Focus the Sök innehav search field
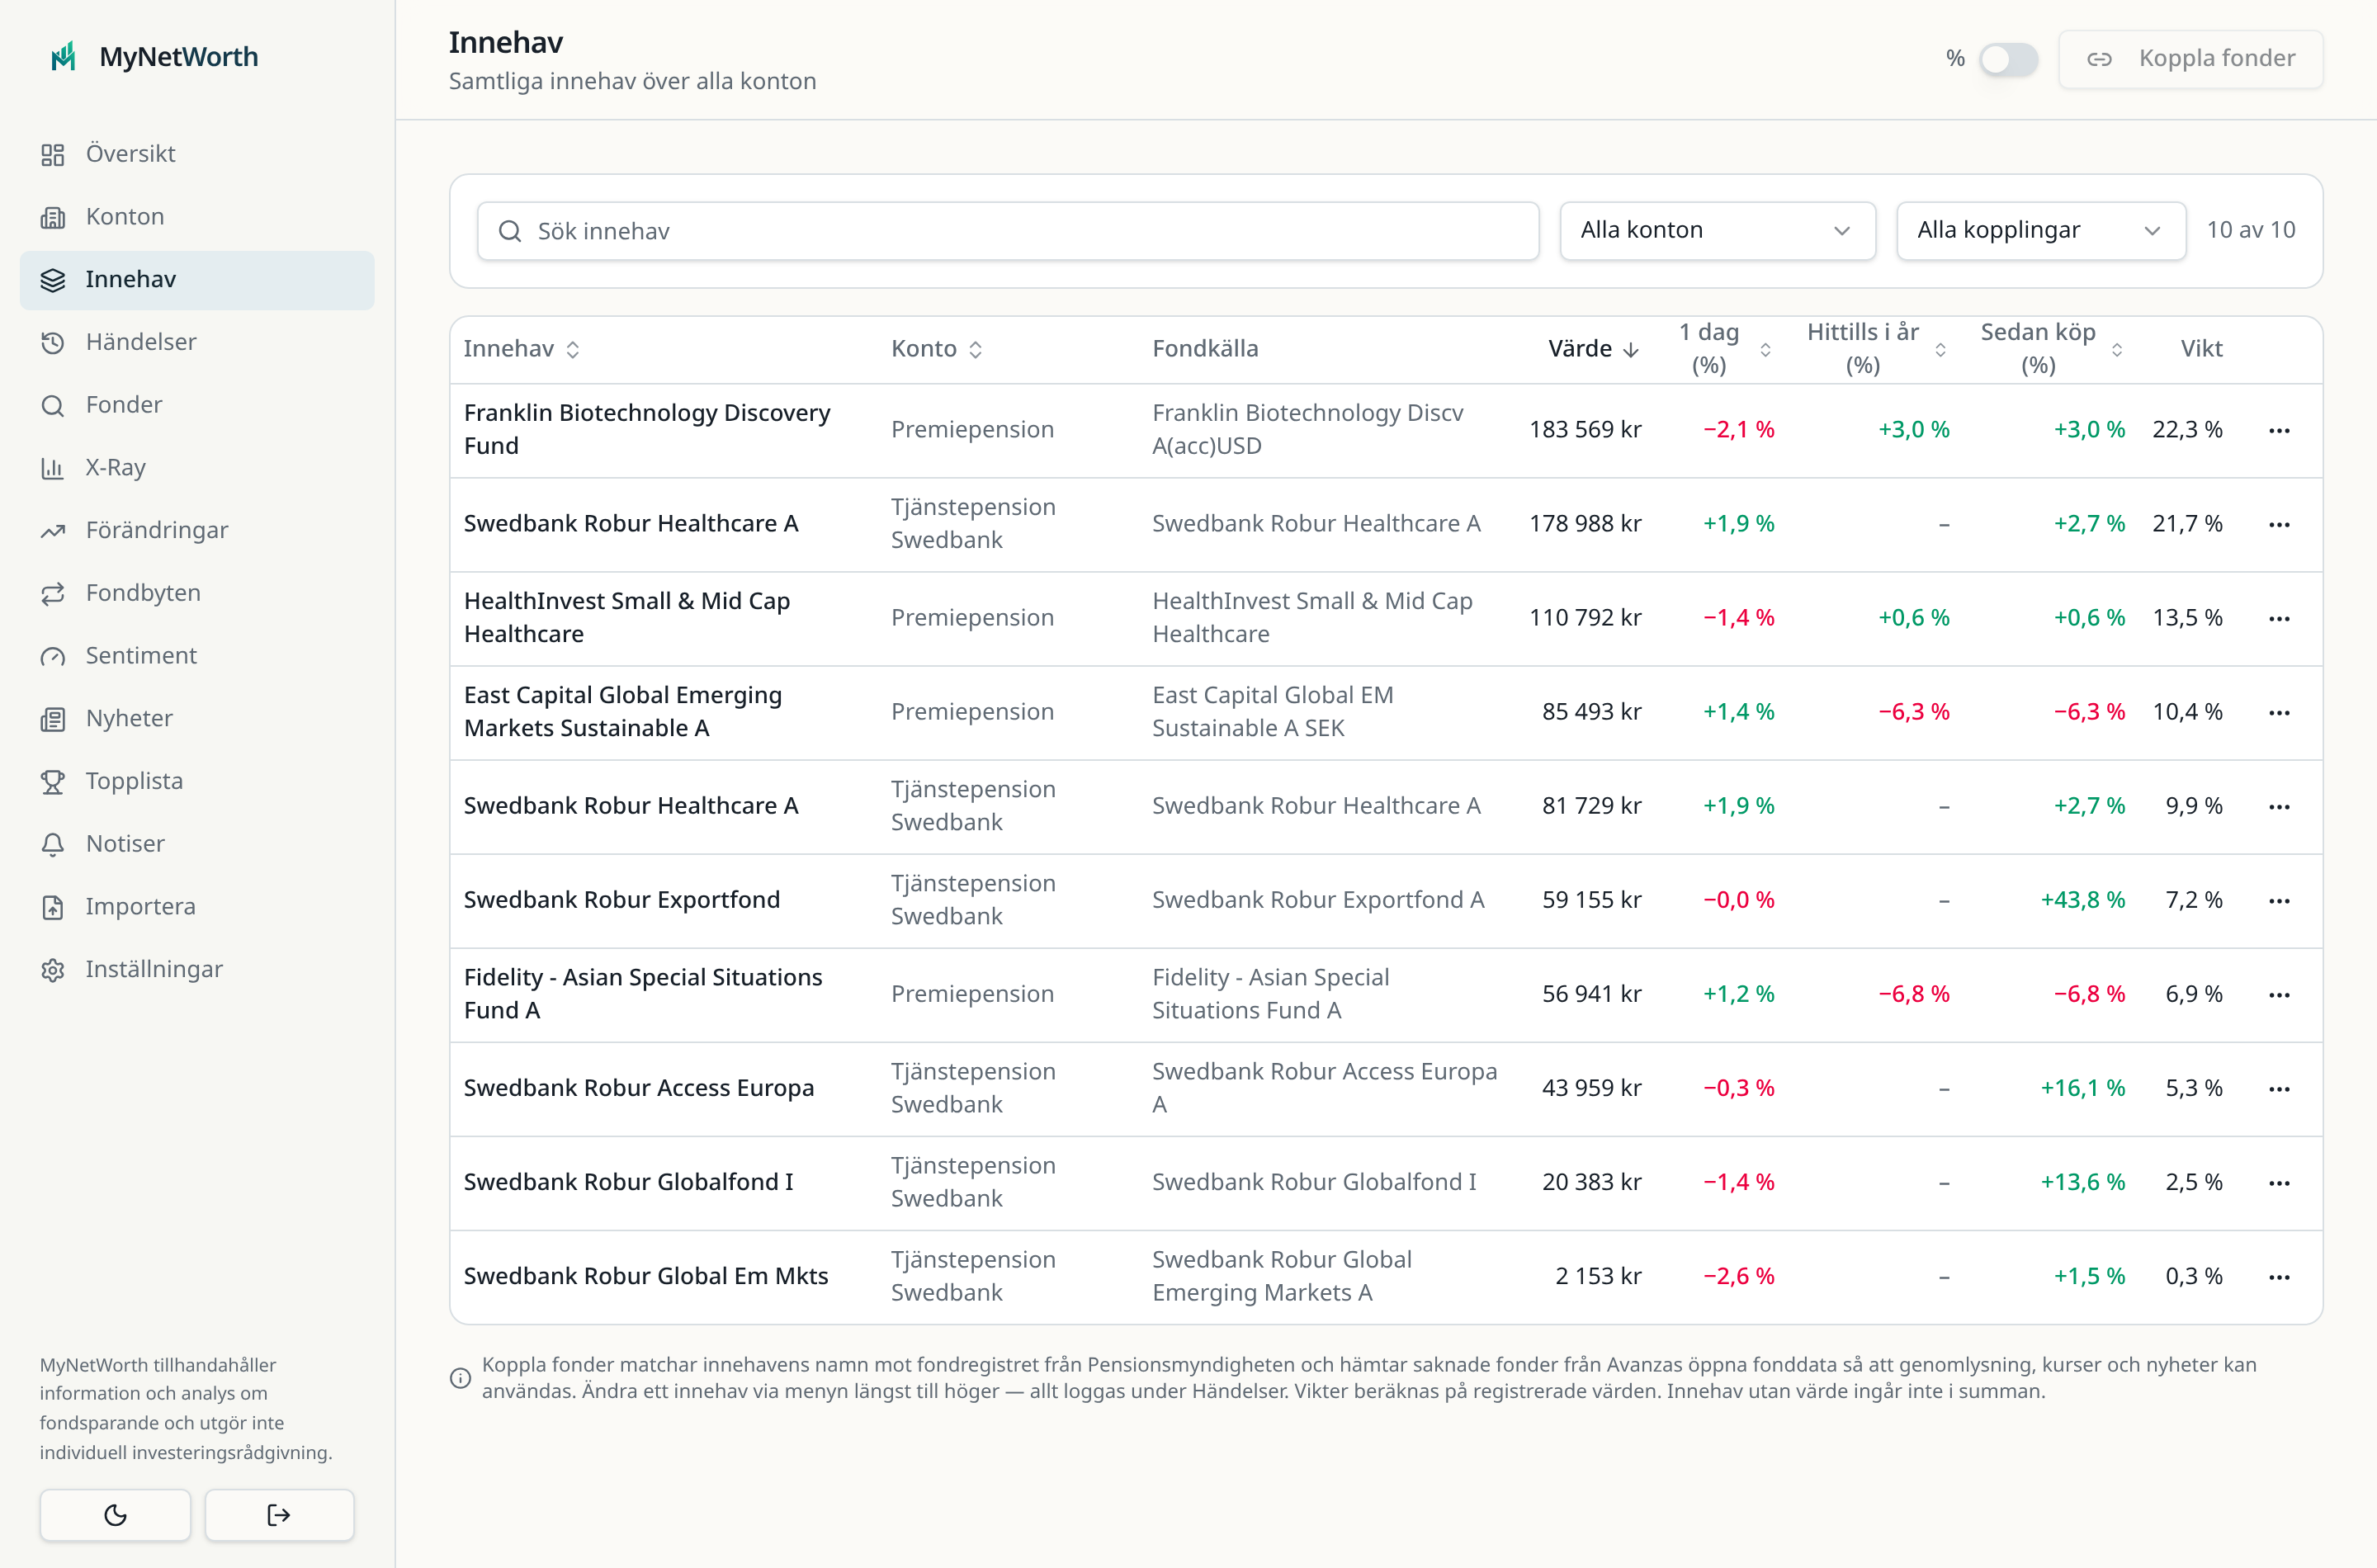Viewport: 2377px width, 1568px height. point(1008,231)
